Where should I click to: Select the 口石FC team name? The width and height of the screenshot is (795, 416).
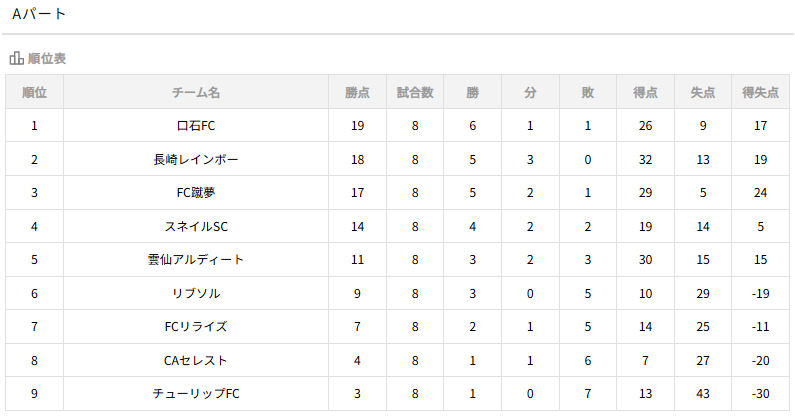point(196,126)
